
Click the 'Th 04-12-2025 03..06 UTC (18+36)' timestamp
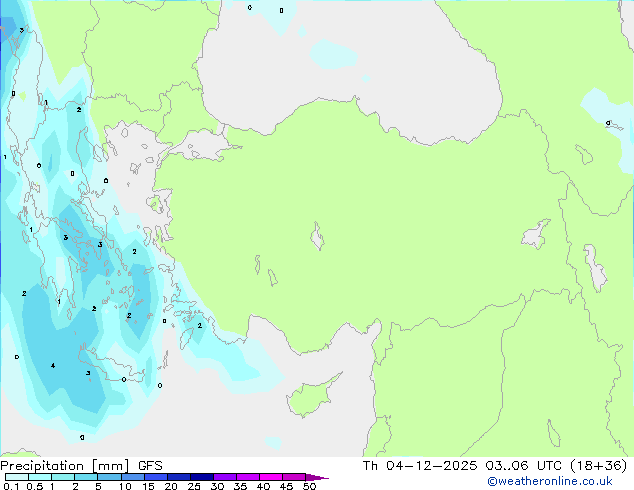495,466
